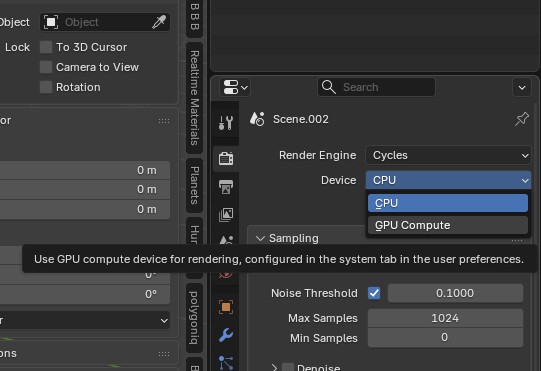
Task: Click the Max Samples 1024 field
Action: [x=445, y=318]
